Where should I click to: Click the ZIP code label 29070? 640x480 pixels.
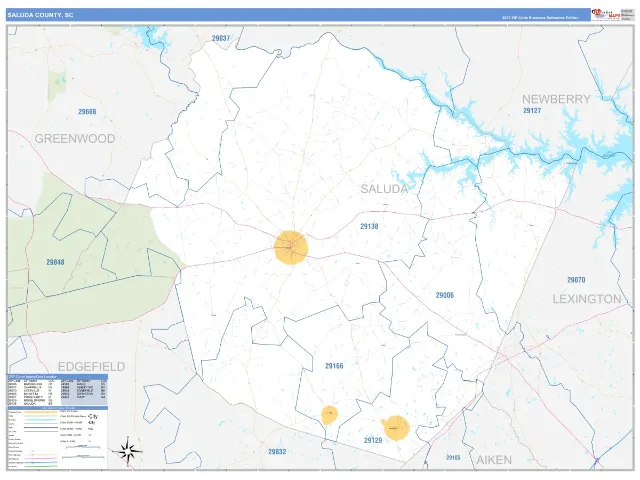pos(576,280)
